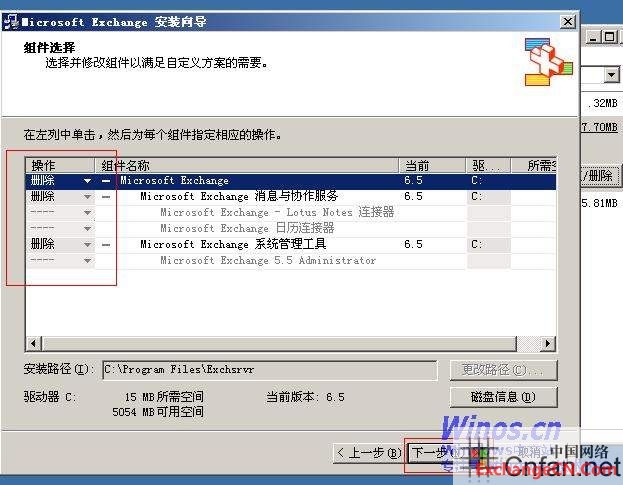Viewport: 623px width, 485px height.
Task: Collapse the 系统管理工具 component node
Action: pyautogui.click(x=106, y=245)
